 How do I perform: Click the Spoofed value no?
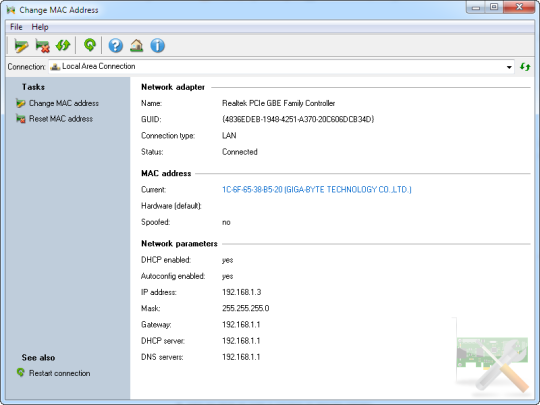(x=226, y=222)
